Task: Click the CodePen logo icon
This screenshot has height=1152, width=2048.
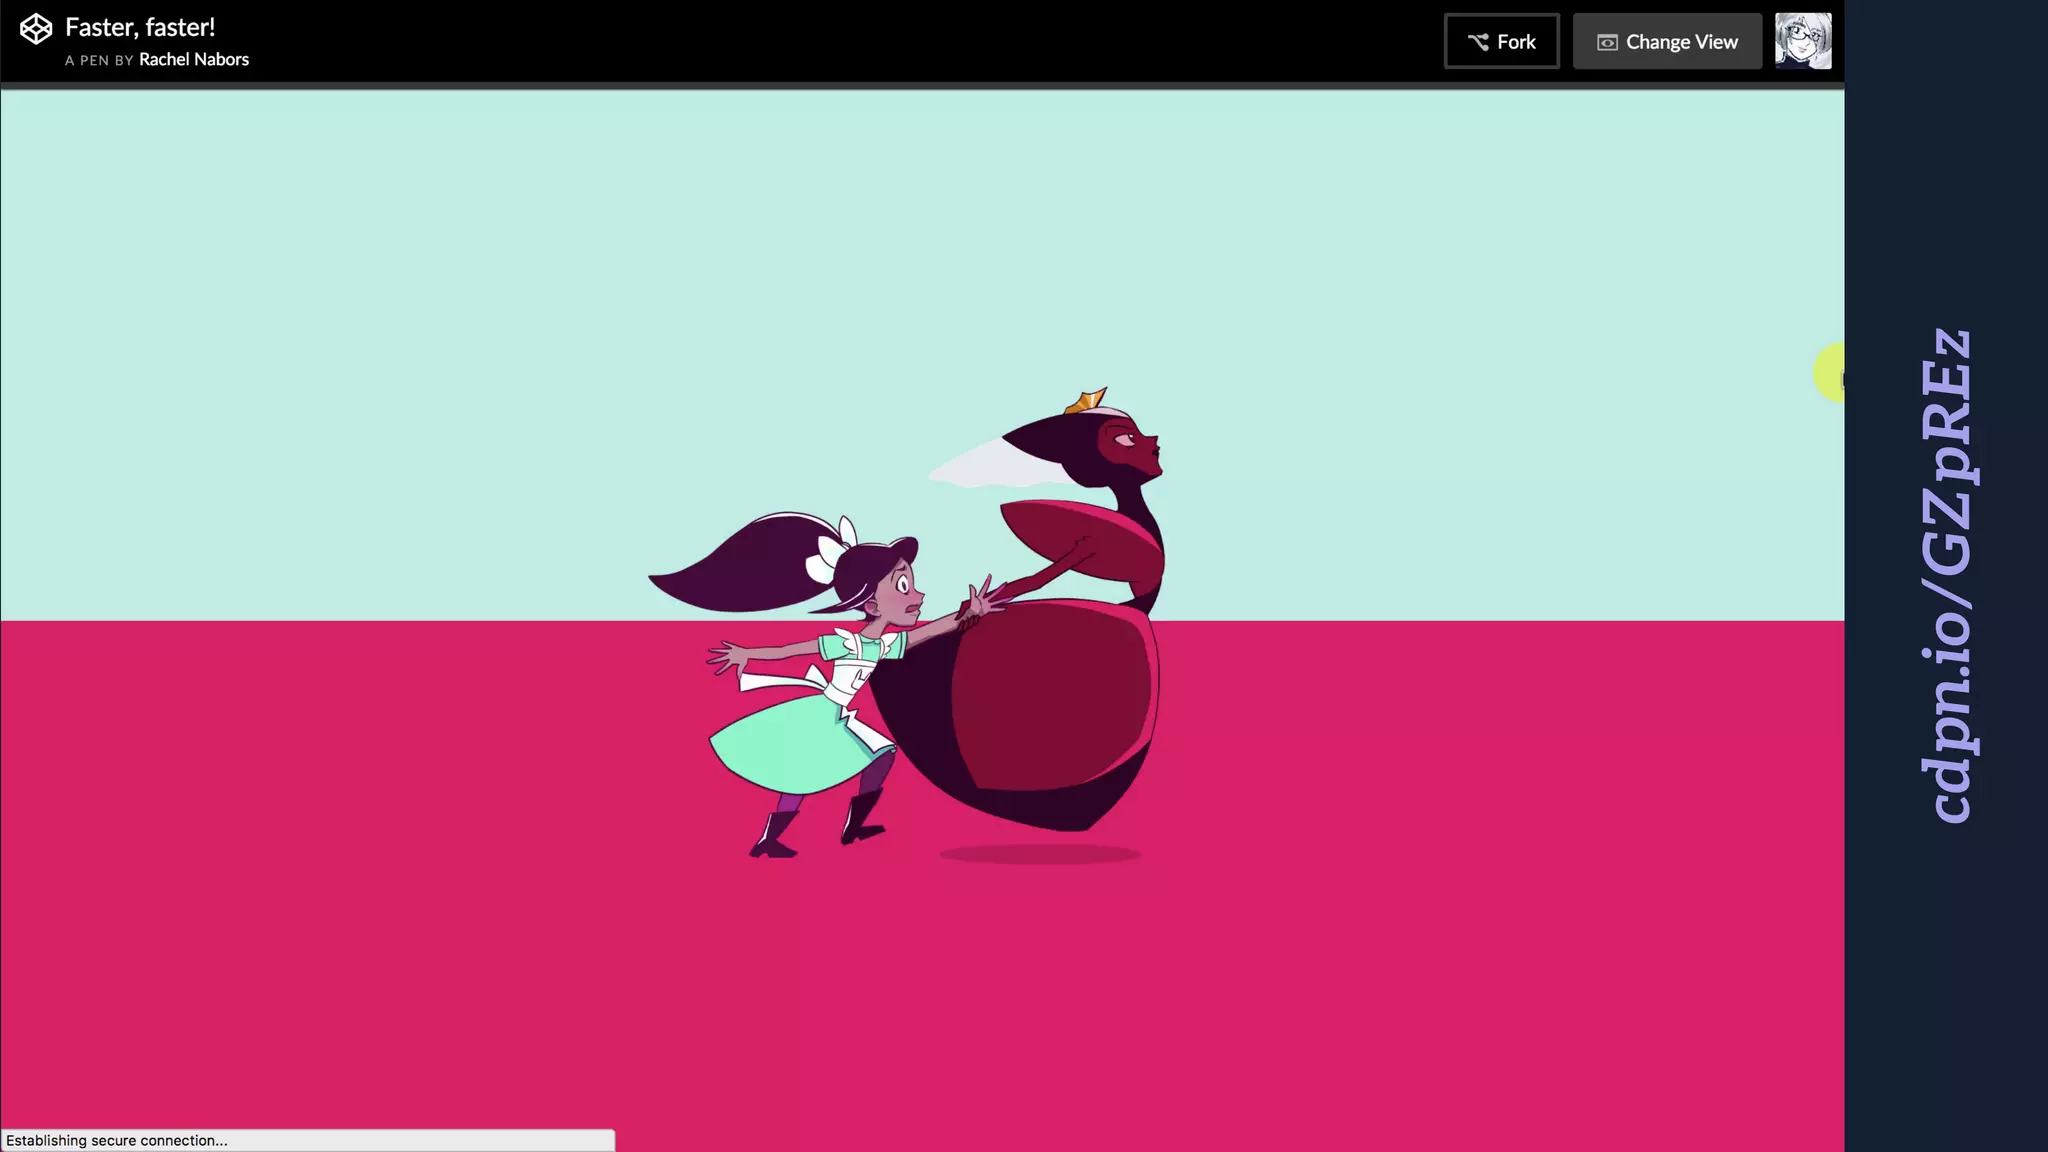Action: coord(36,29)
